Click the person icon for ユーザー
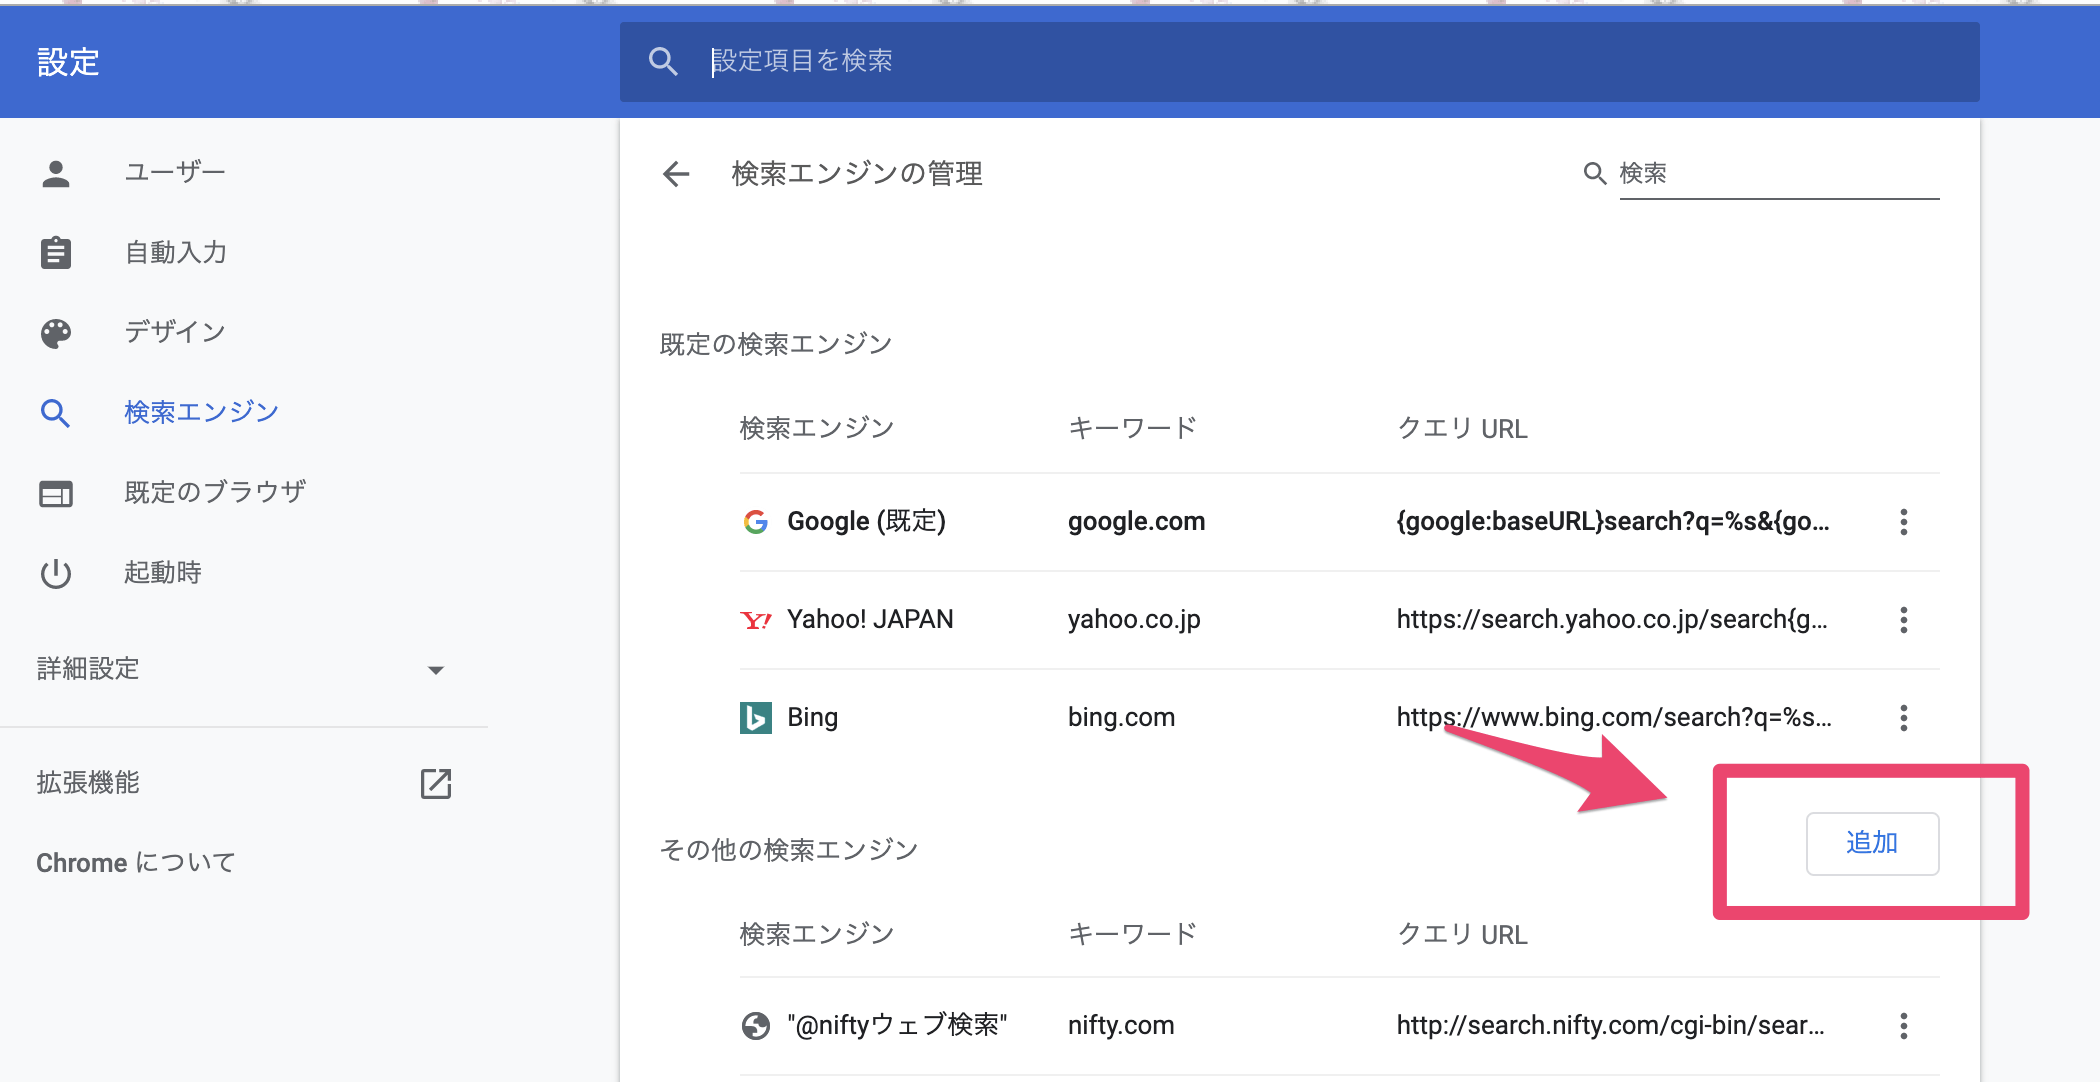The width and height of the screenshot is (2100, 1082). coord(56,173)
